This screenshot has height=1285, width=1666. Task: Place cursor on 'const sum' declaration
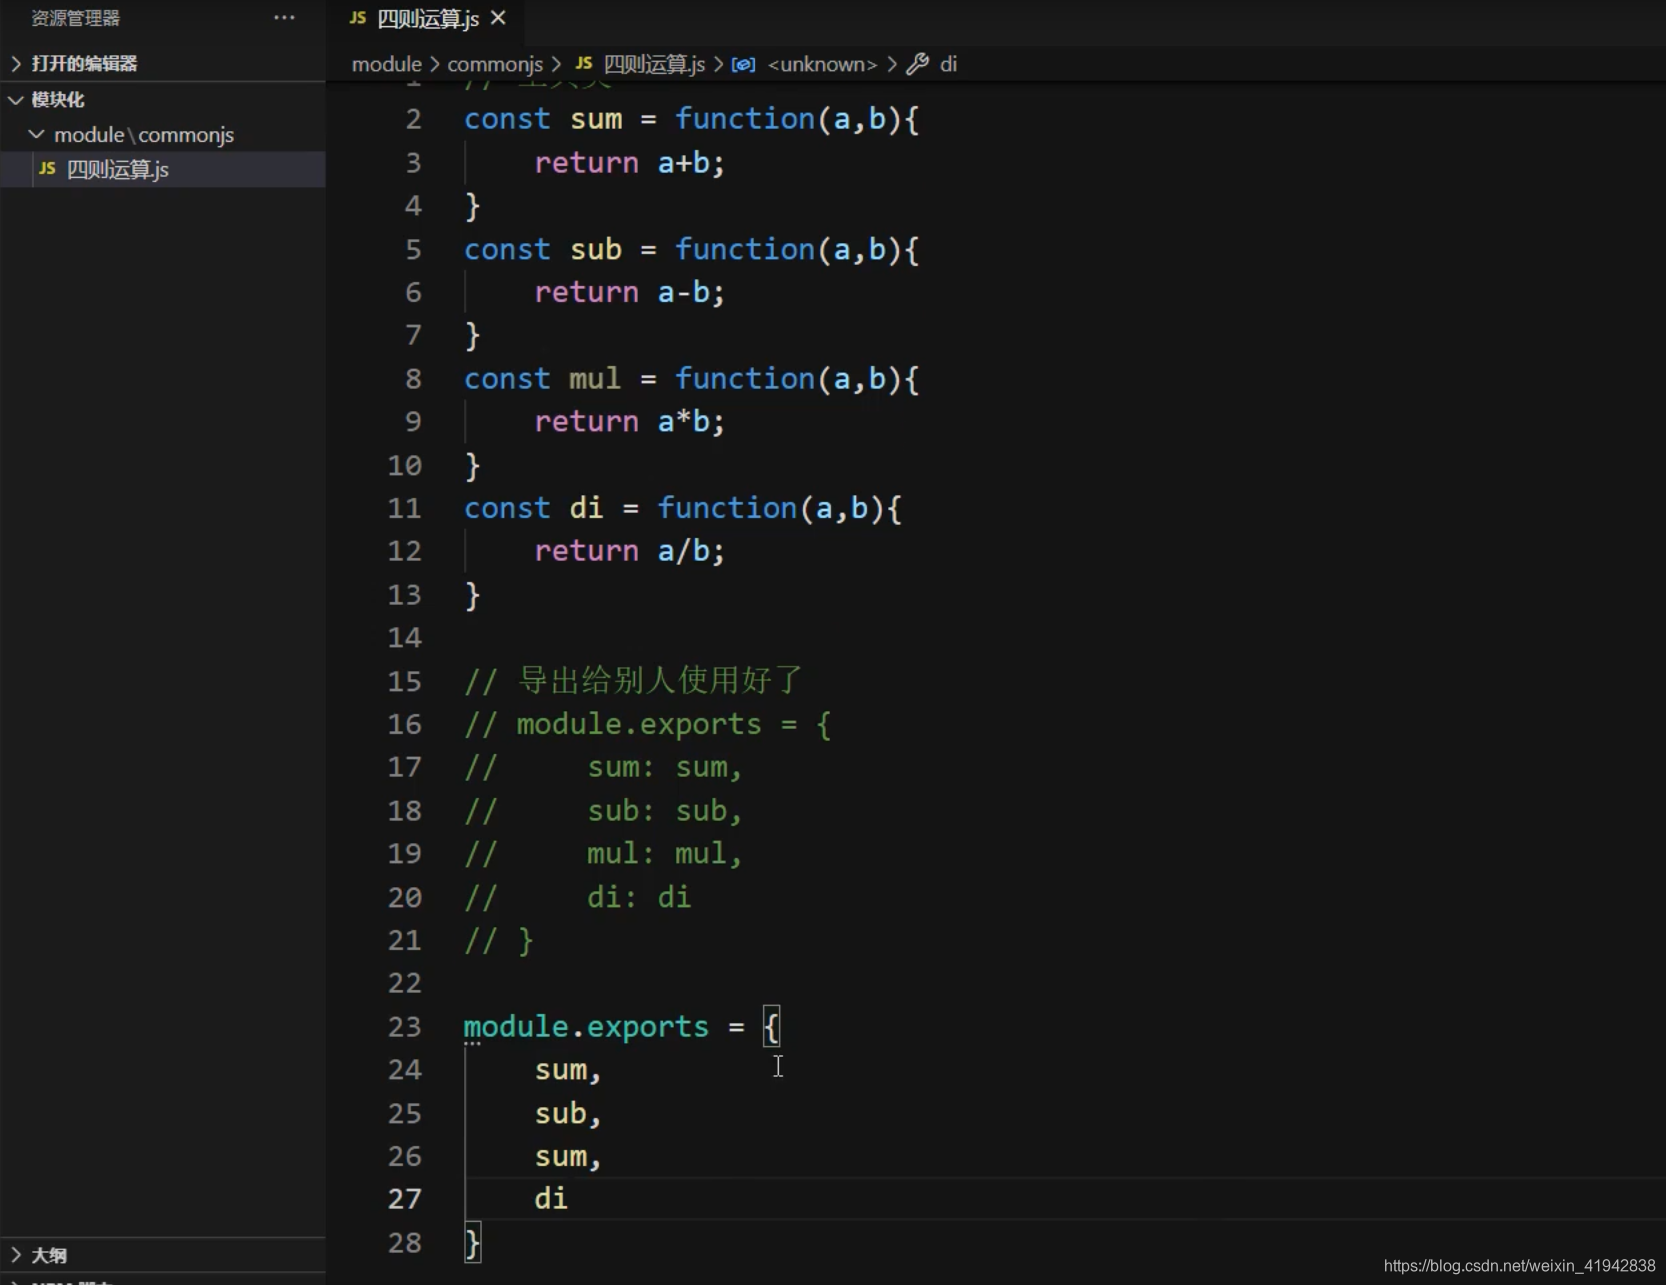coord(543,119)
